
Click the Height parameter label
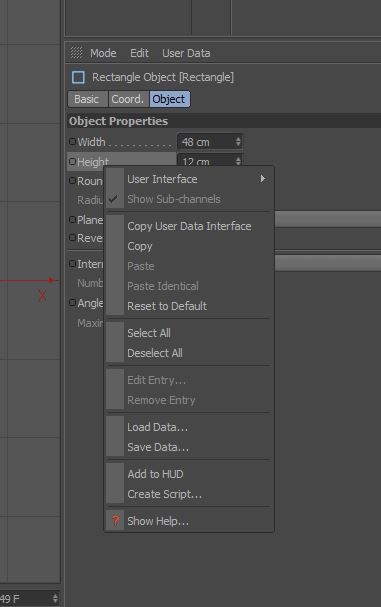click(x=93, y=161)
